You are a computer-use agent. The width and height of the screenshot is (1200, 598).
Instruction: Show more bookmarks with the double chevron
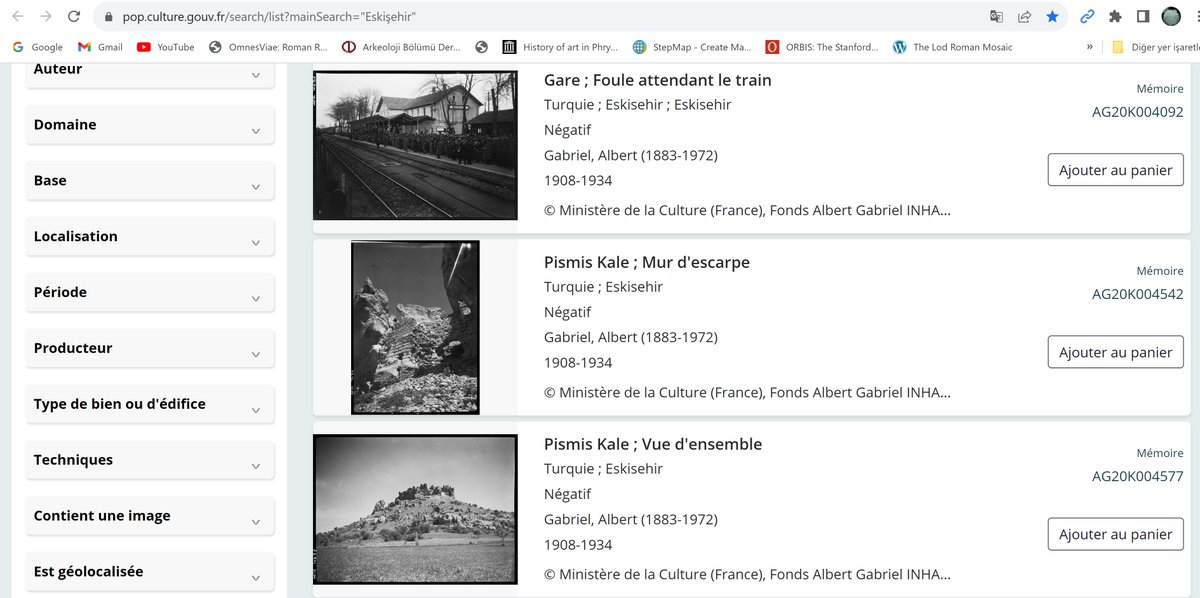1089,47
